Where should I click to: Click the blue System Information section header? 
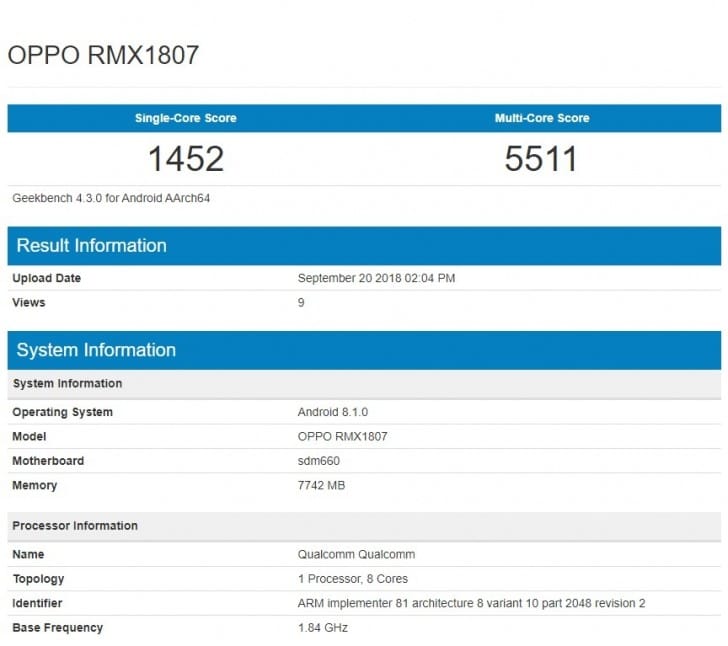(x=96, y=350)
